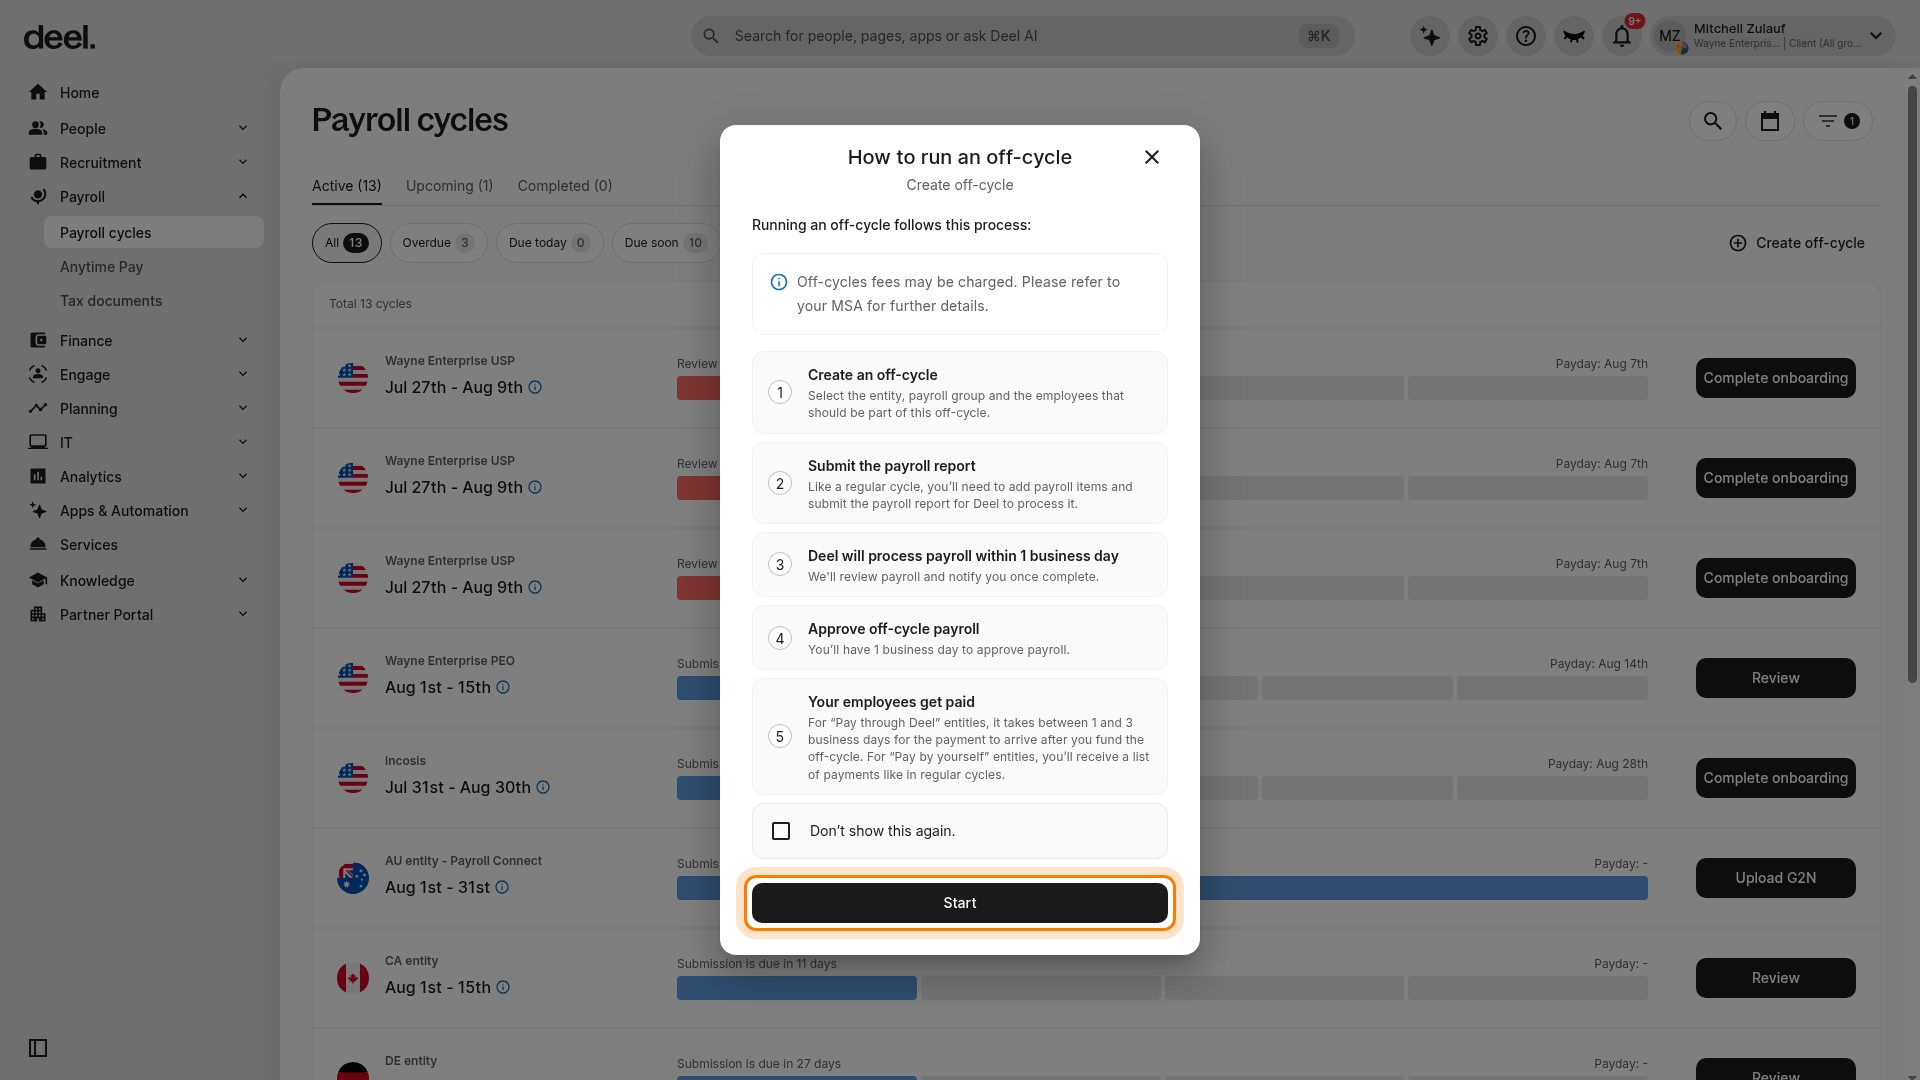This screenshot has width=1920, height=1080.
Task: Select Payroll cycles in the sidebar
Action: pyautogui.click(x=154, y=232)
